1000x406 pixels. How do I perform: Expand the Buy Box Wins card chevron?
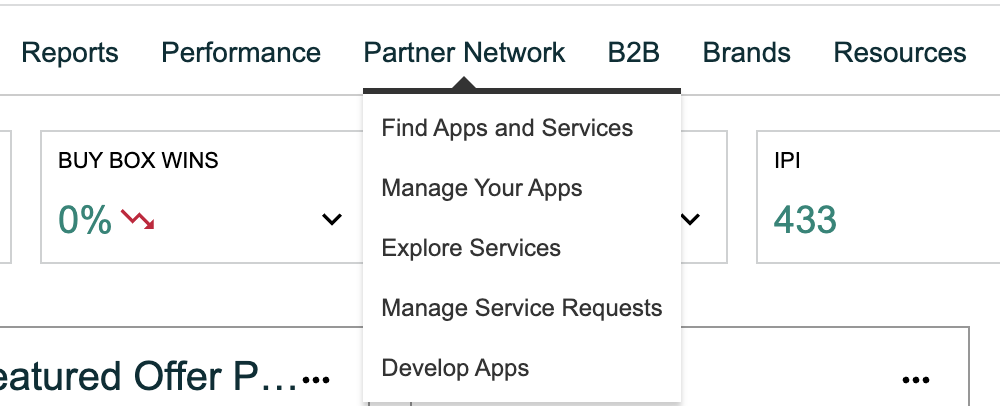point(332,219)
